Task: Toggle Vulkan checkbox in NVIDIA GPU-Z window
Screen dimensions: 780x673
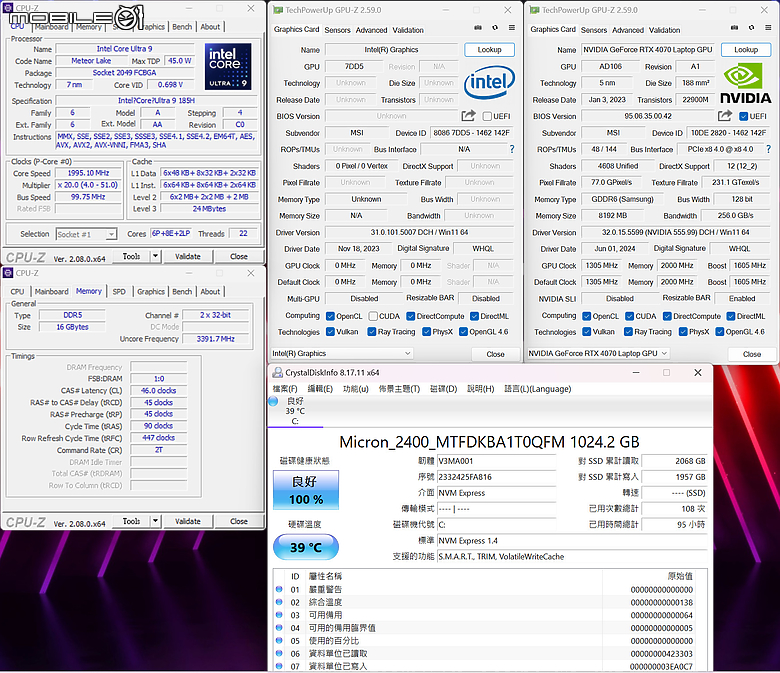Action: point(587,332)
